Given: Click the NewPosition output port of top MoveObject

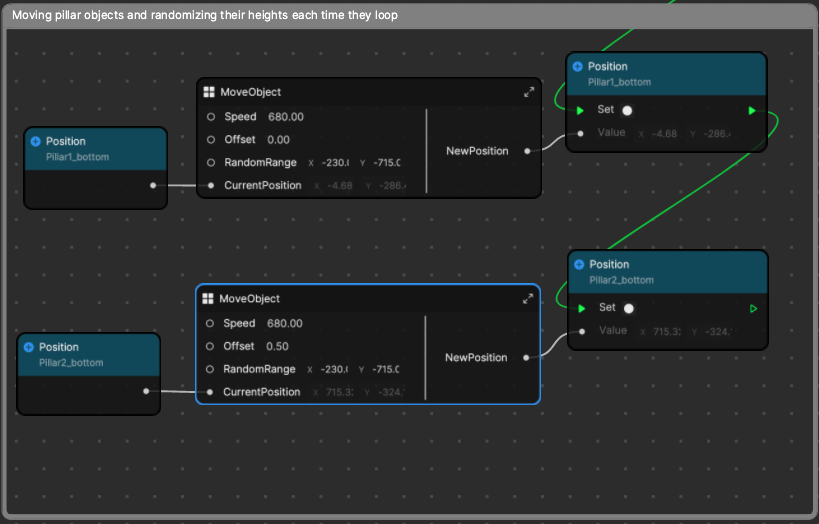Looking at the screenshot, I should 527,151.
